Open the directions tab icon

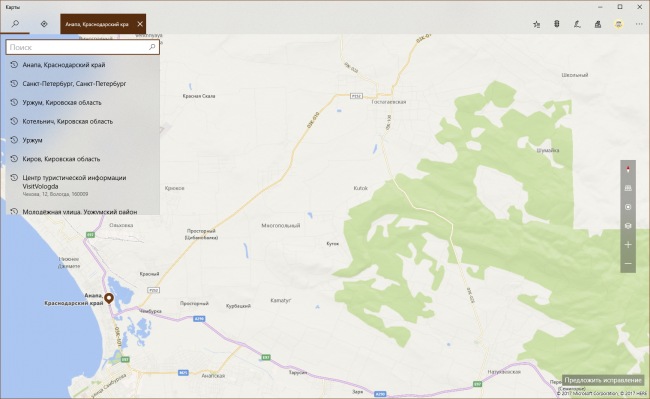pos(44,24)
